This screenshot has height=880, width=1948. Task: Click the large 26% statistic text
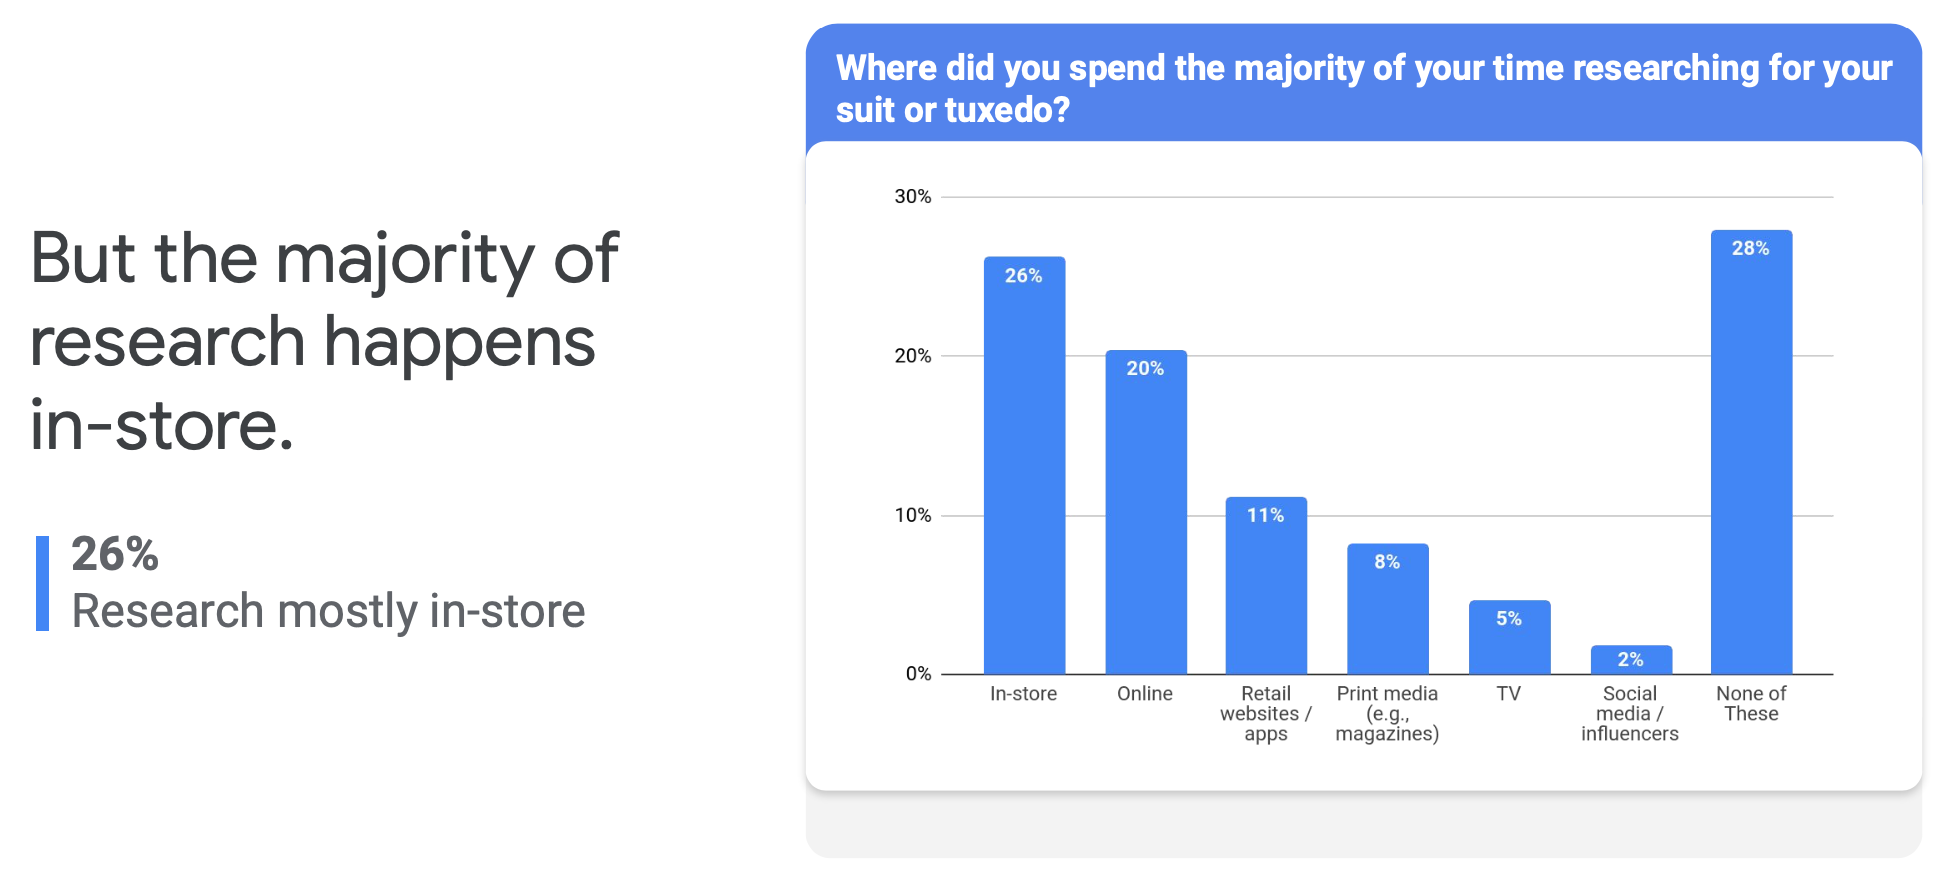point(115,554)
